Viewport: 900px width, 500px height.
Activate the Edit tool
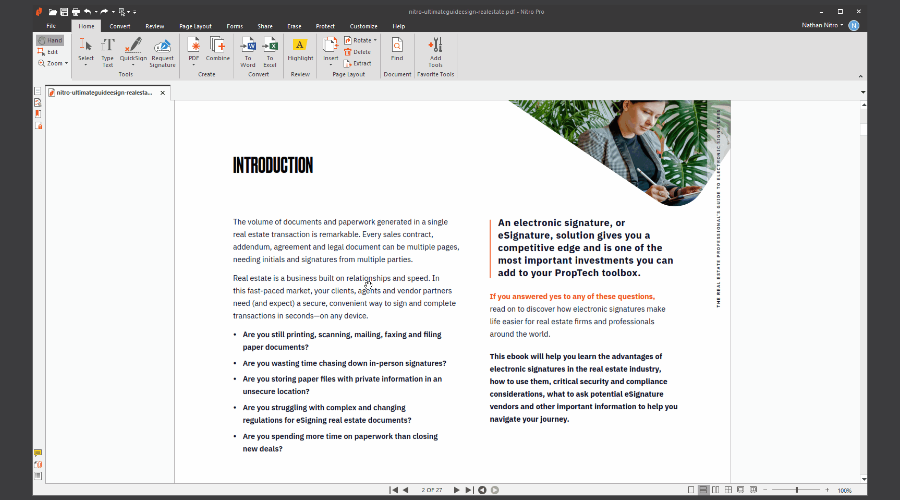[x=48, y=52]
